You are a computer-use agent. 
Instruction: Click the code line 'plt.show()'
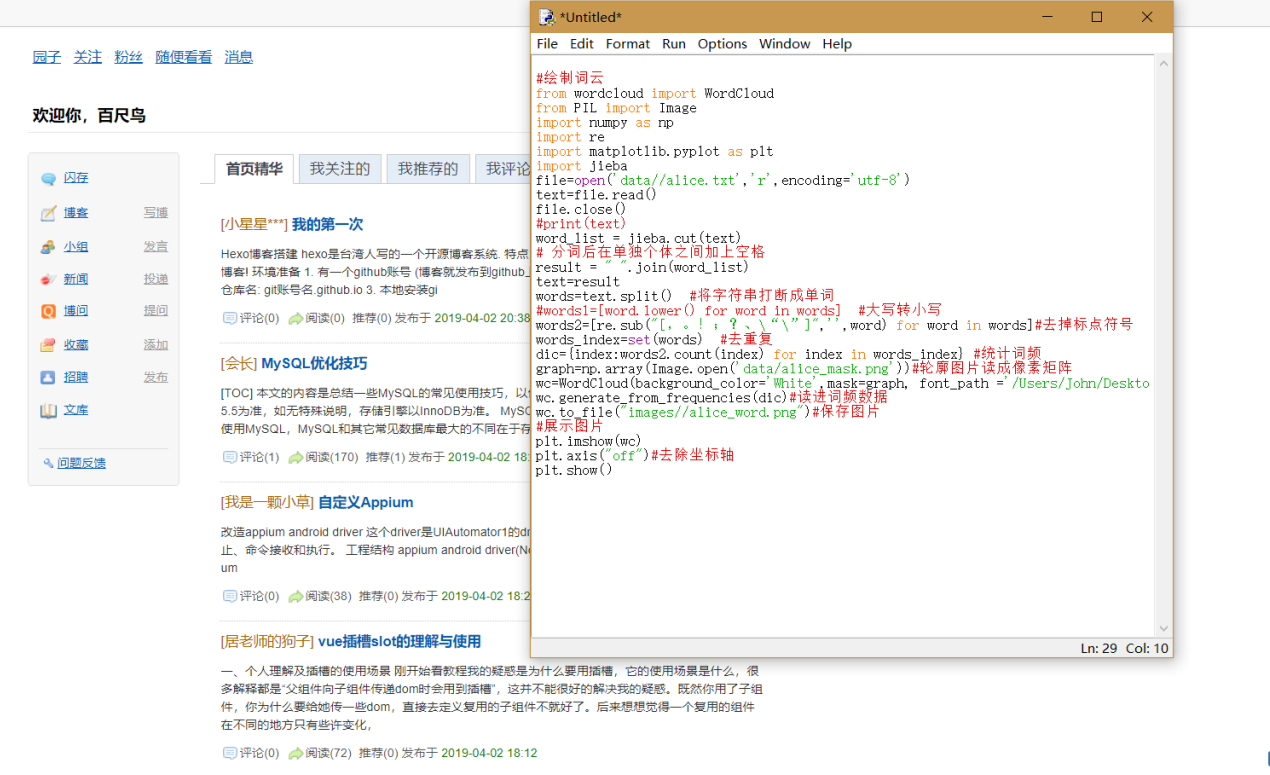pyautogui.click(x=574, y=470)
